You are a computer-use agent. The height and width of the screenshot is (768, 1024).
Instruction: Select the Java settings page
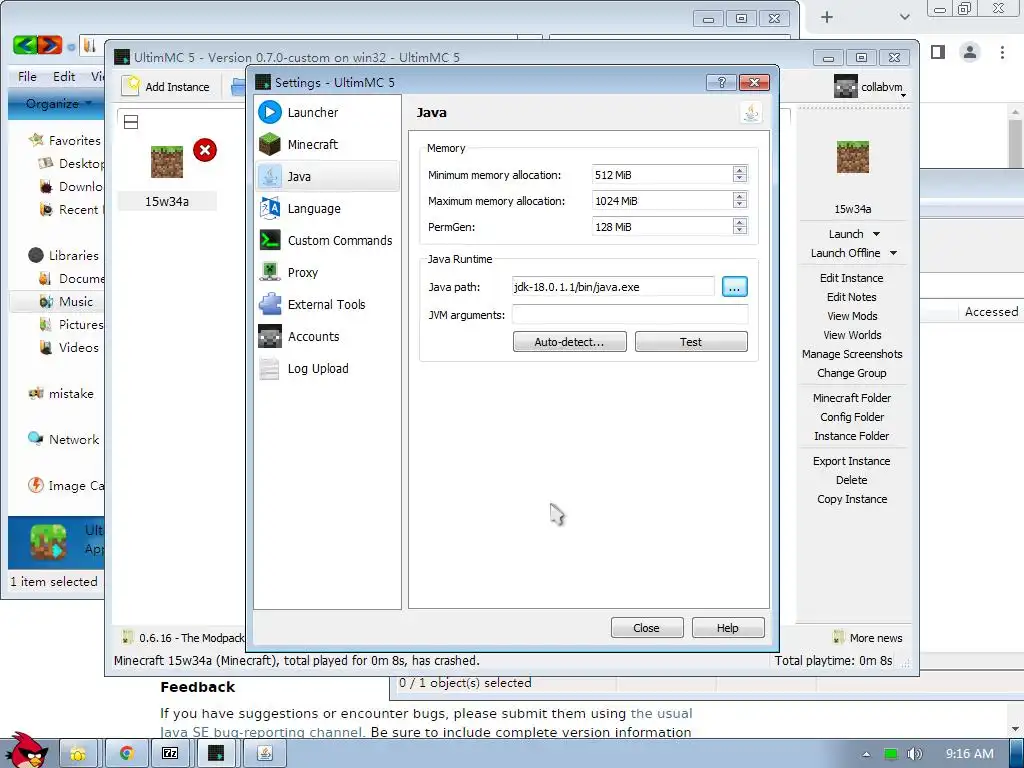point(327,176)
